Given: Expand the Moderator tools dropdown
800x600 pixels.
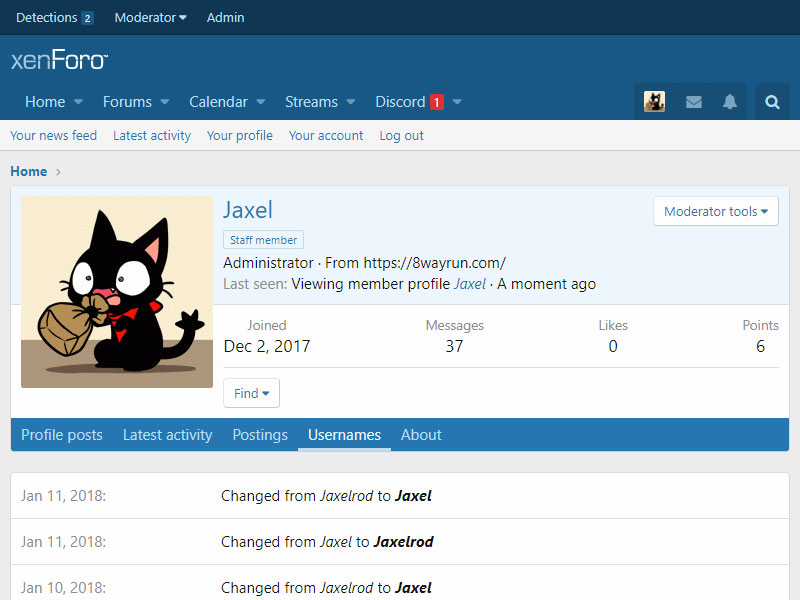Looking at the screenshot, I should click(x=715, y=211).
